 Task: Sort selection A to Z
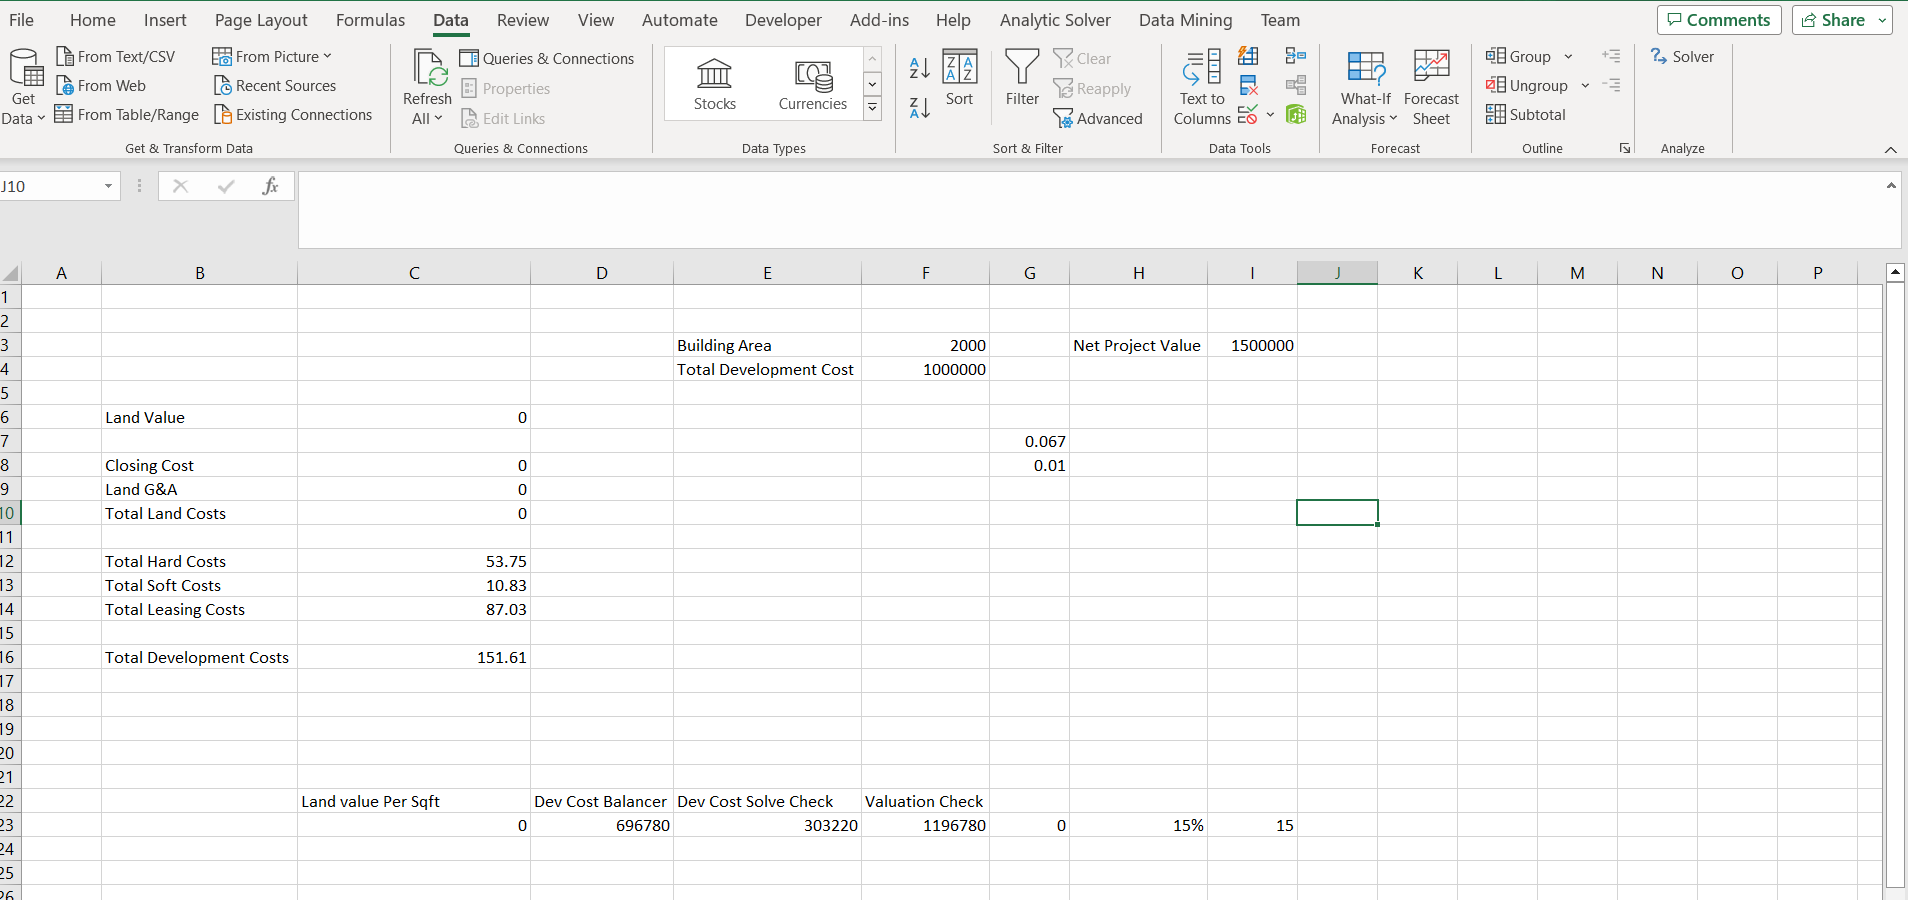click(918, 68)
